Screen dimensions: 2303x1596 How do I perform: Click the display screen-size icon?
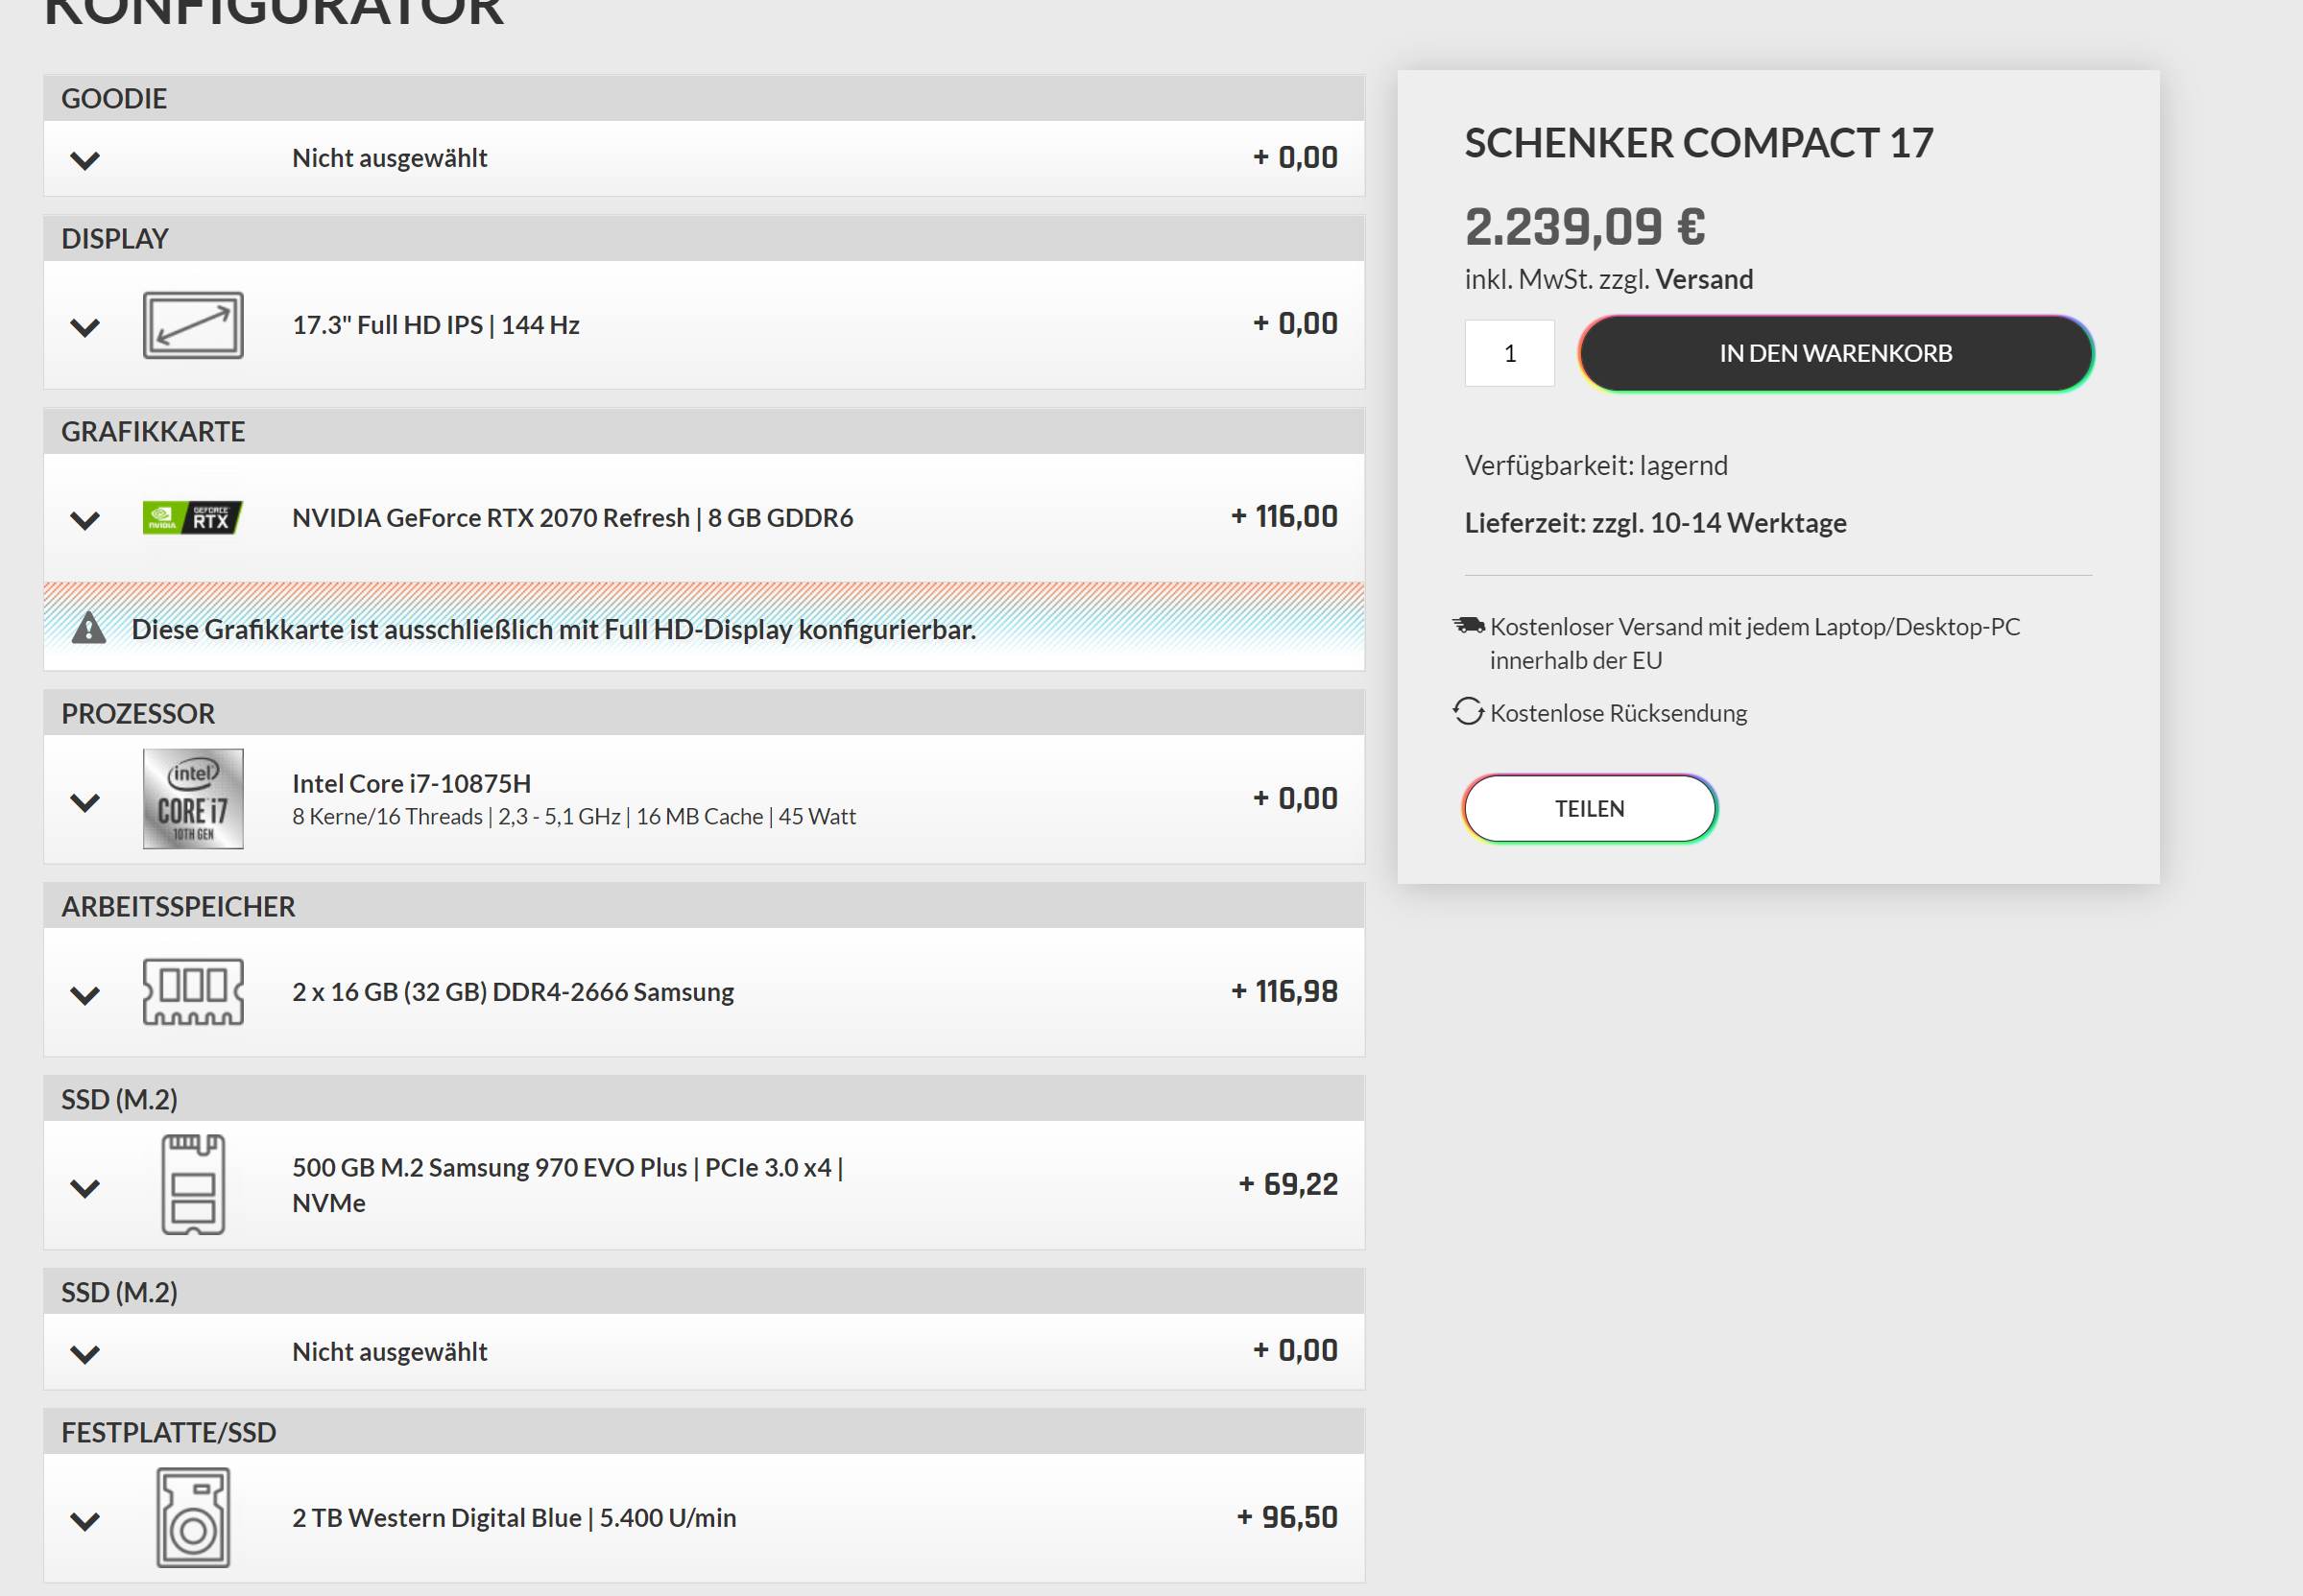pyautogui.click(x=193, y=325)
